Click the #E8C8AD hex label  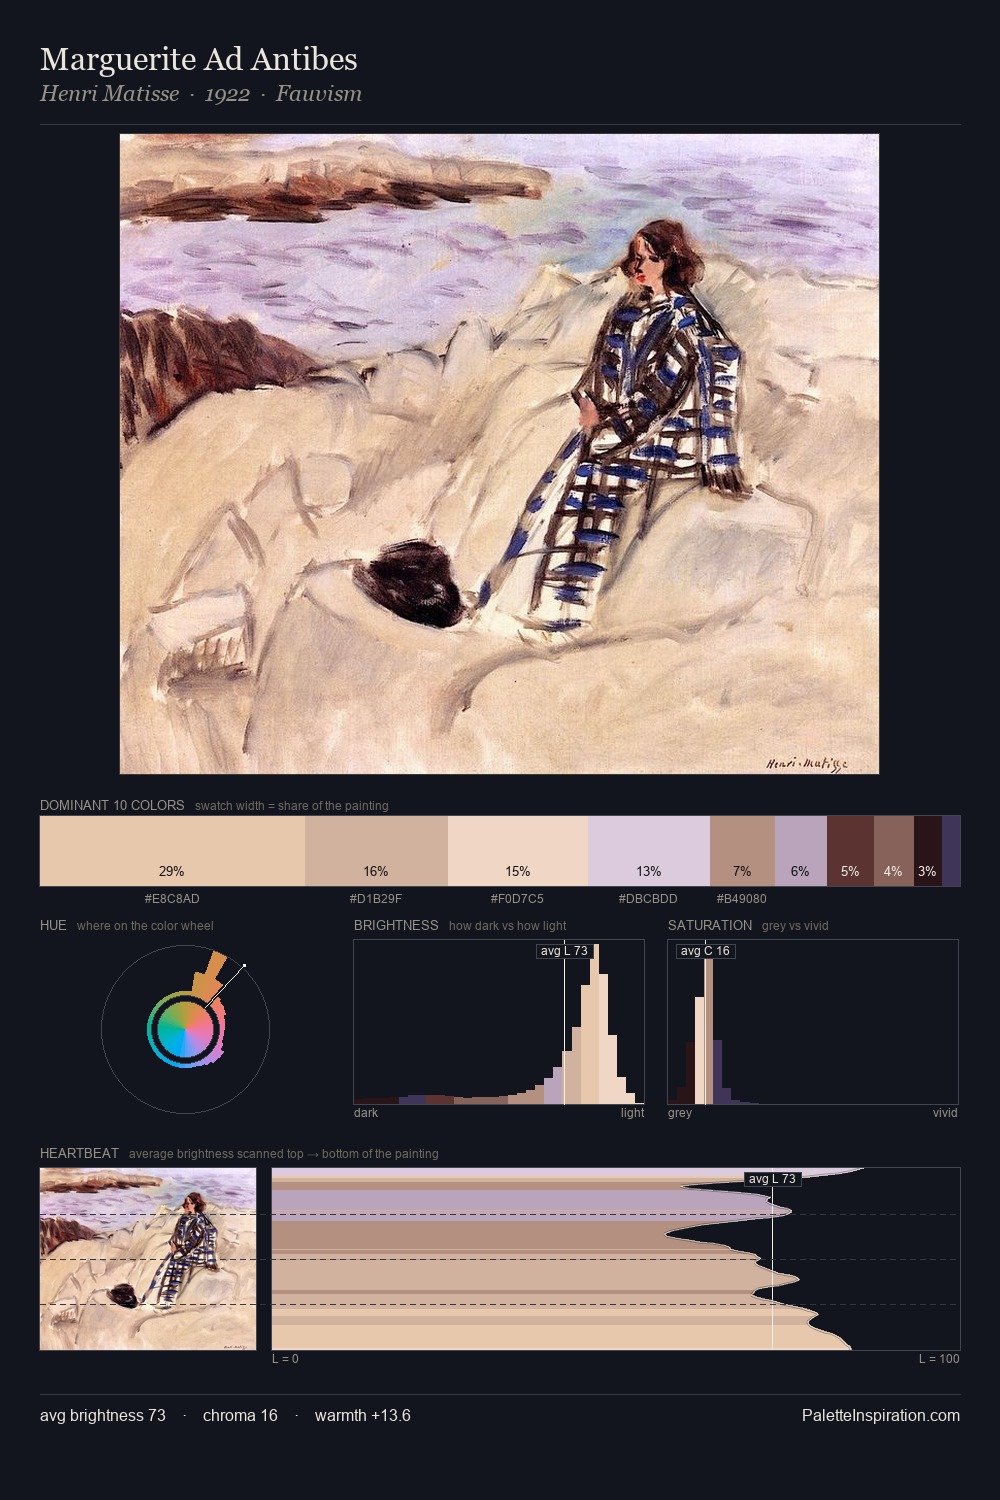click(x=172, y=899)
